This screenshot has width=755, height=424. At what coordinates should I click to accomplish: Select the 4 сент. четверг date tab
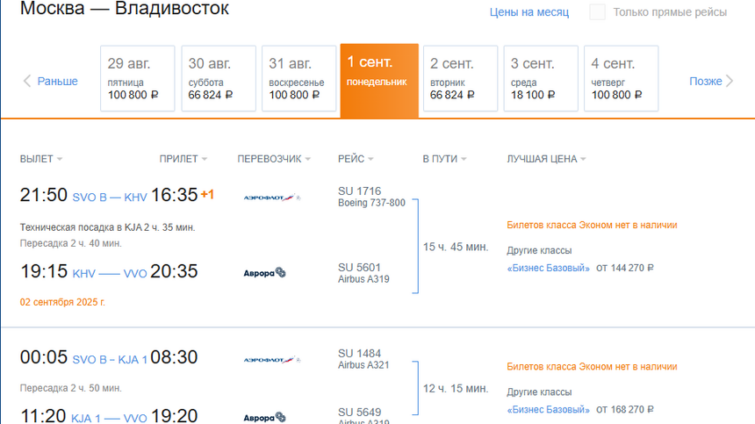click(621, 78)
